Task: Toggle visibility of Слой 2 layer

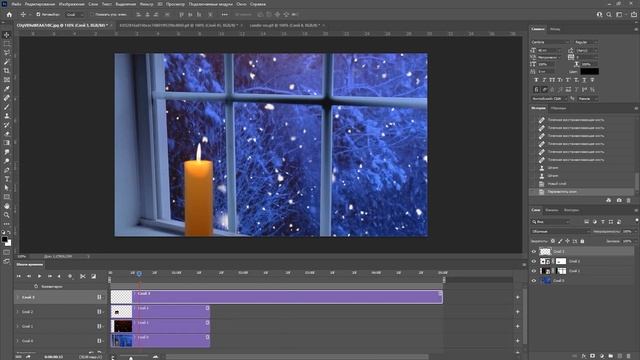Action: tap(533, 261)
